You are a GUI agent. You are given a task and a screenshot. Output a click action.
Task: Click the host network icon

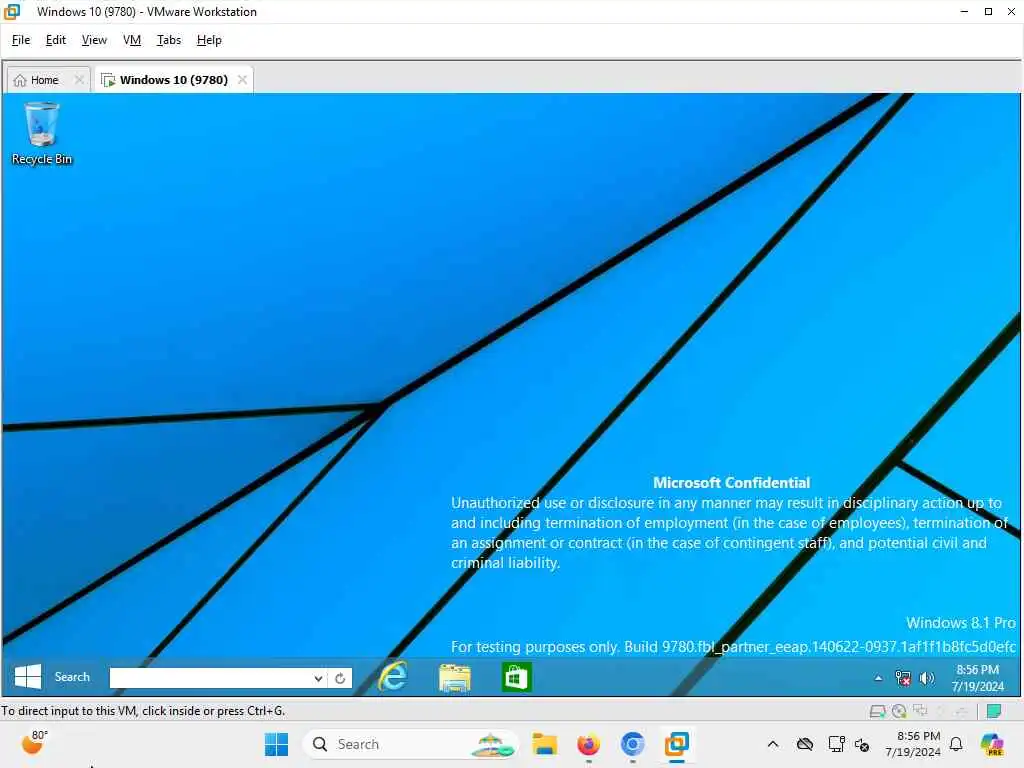tap(836, 744)
